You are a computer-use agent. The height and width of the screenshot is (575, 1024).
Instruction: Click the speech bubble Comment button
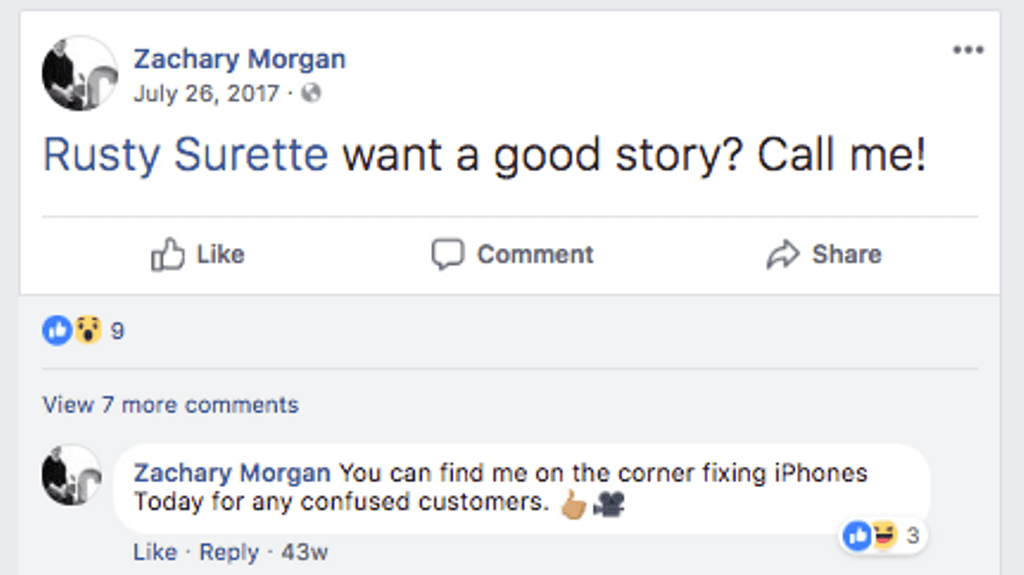pyautogui.click(x=512, y=255)
